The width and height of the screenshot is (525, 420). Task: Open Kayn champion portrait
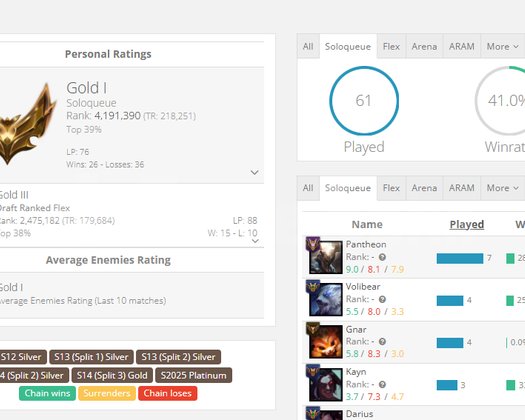coord(326,384)
